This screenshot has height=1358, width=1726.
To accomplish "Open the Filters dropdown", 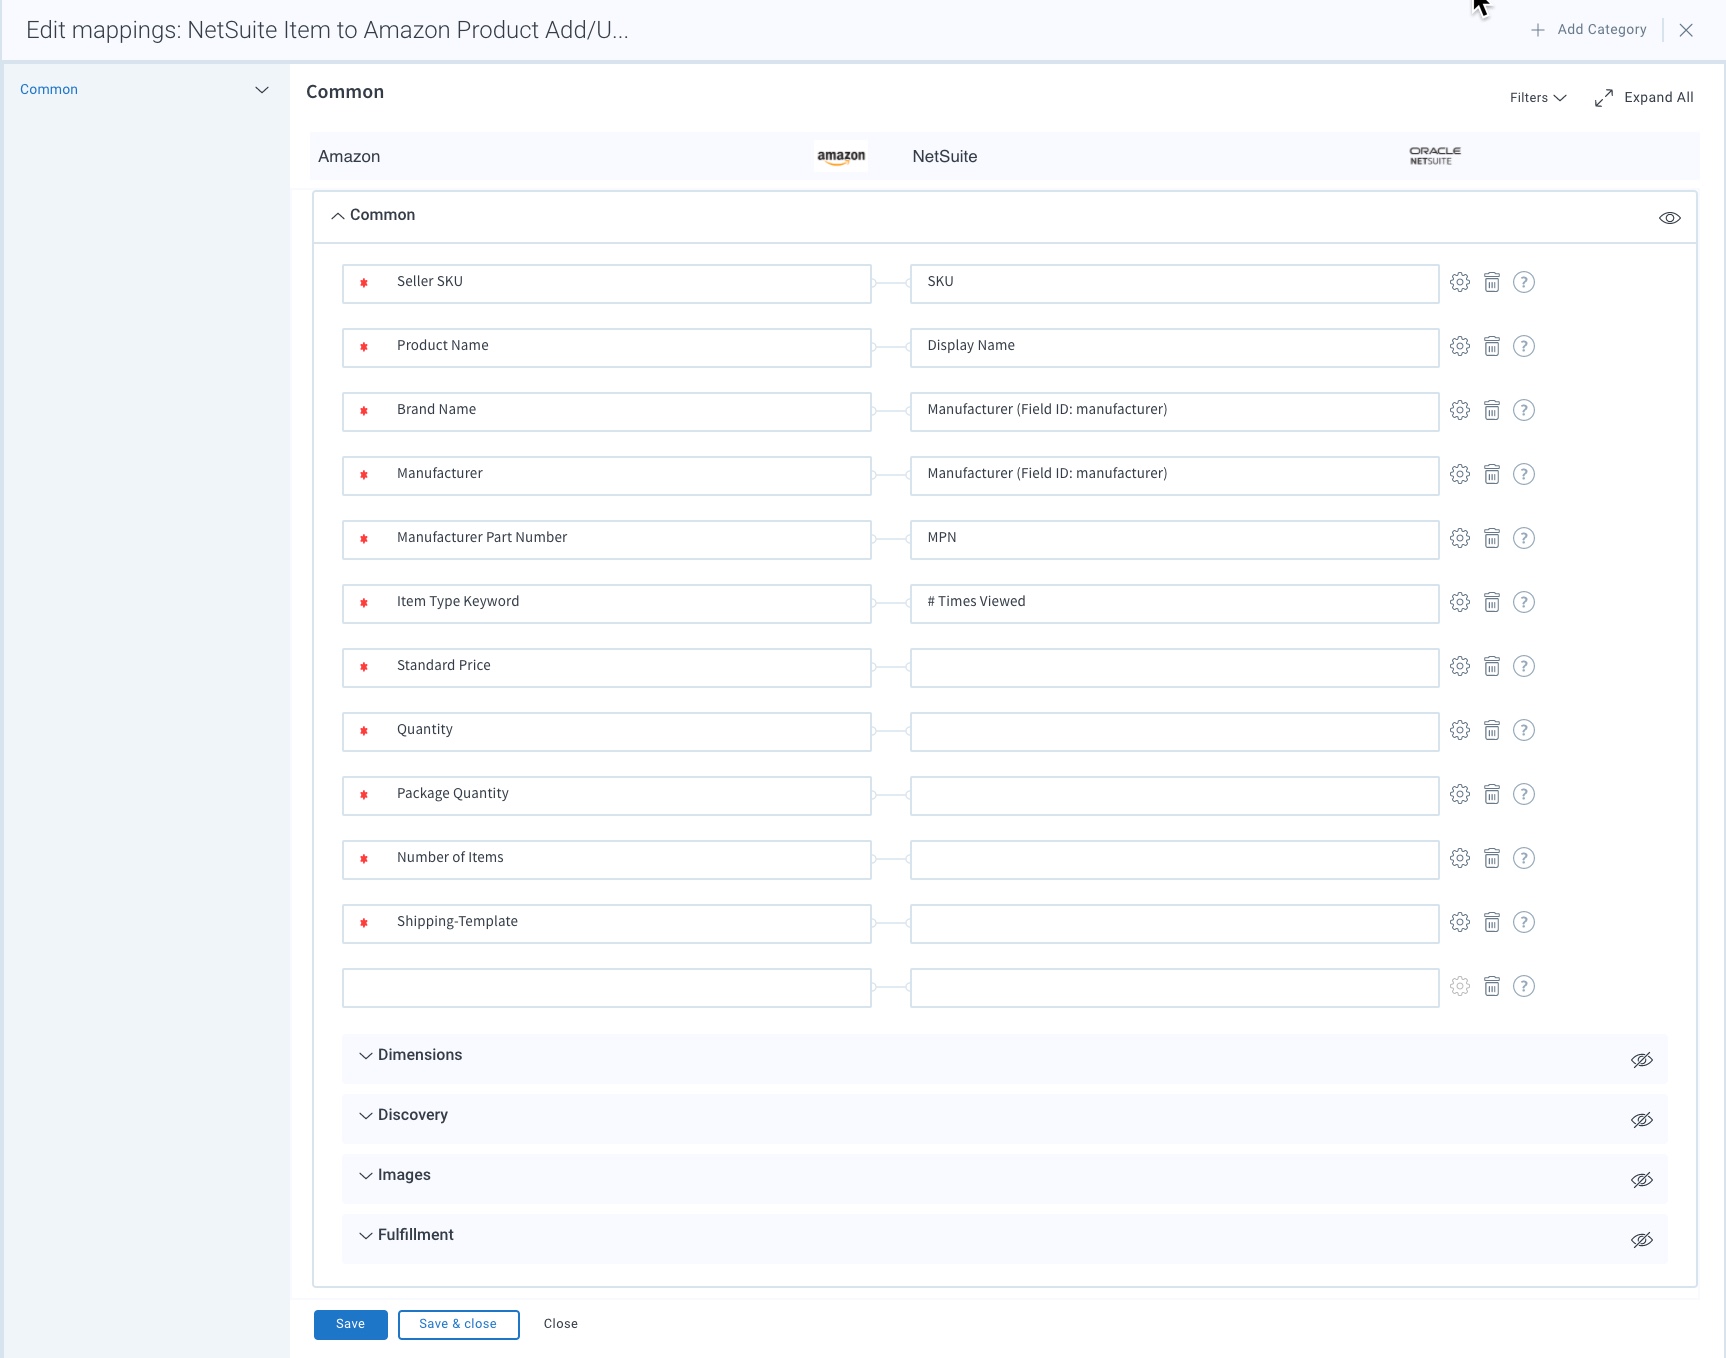I will click(x=1538, y=97).
